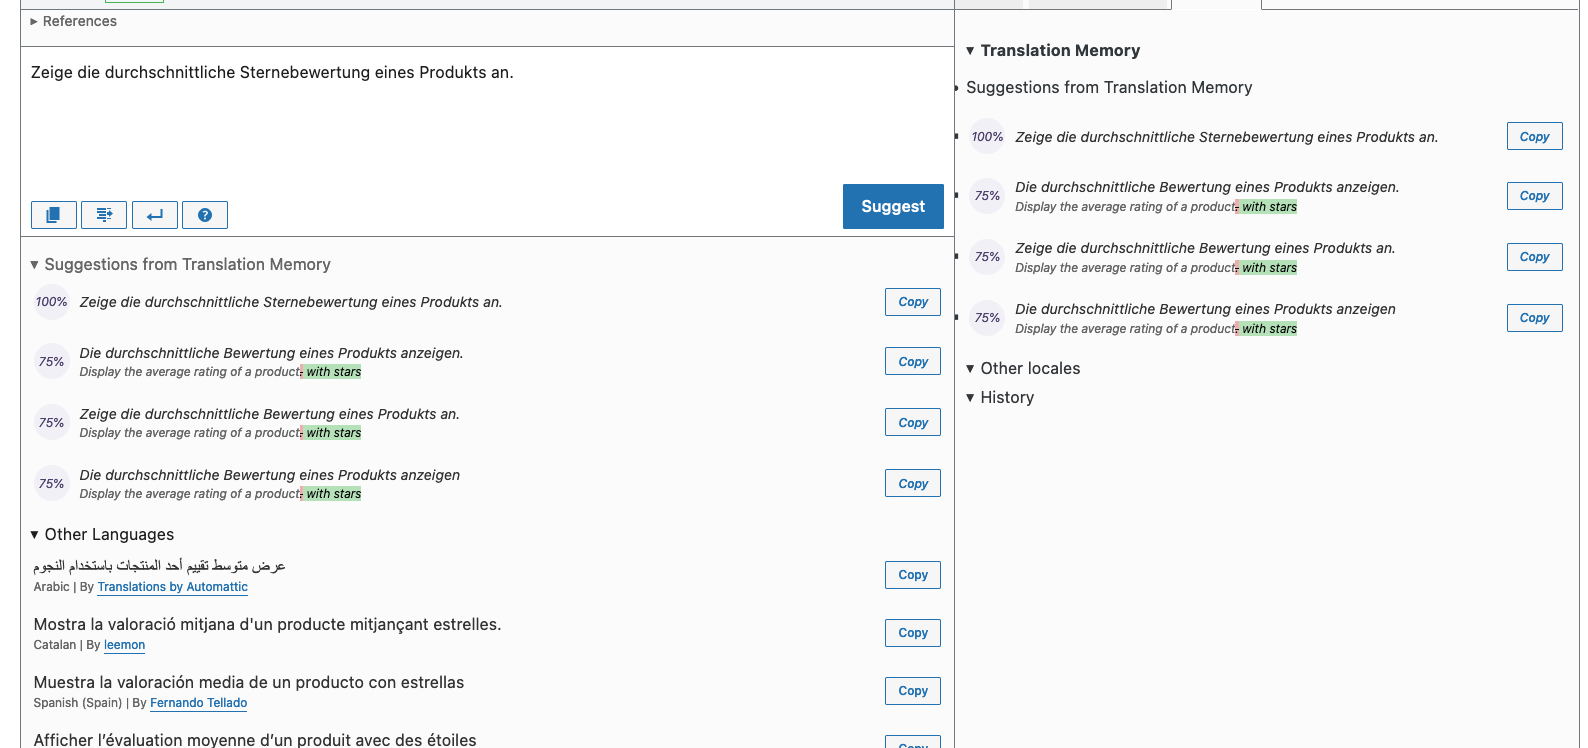
Task: Copy the Catalan translation
Action: pos(913,633)
